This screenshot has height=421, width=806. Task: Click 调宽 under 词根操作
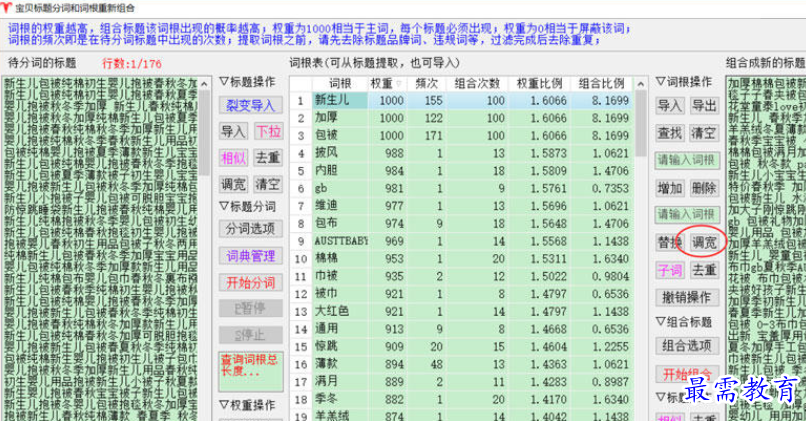pyautogui.click(x=704, y=242)
